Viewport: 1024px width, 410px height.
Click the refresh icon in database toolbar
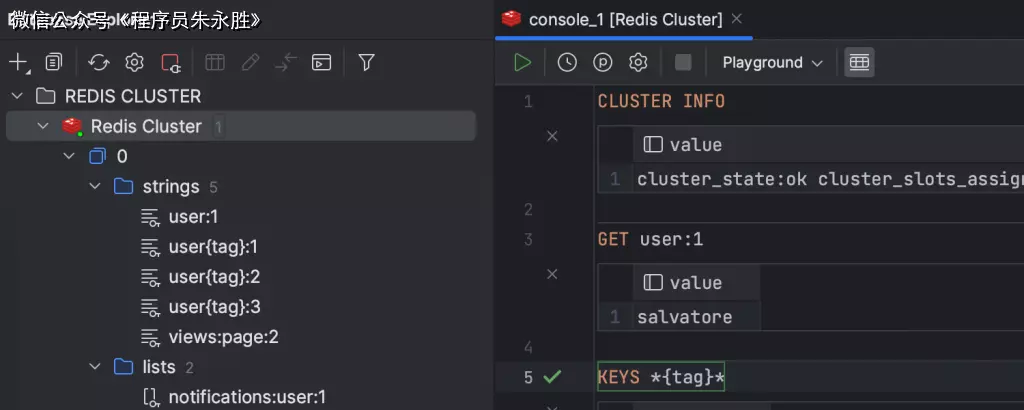pos(98,62)
